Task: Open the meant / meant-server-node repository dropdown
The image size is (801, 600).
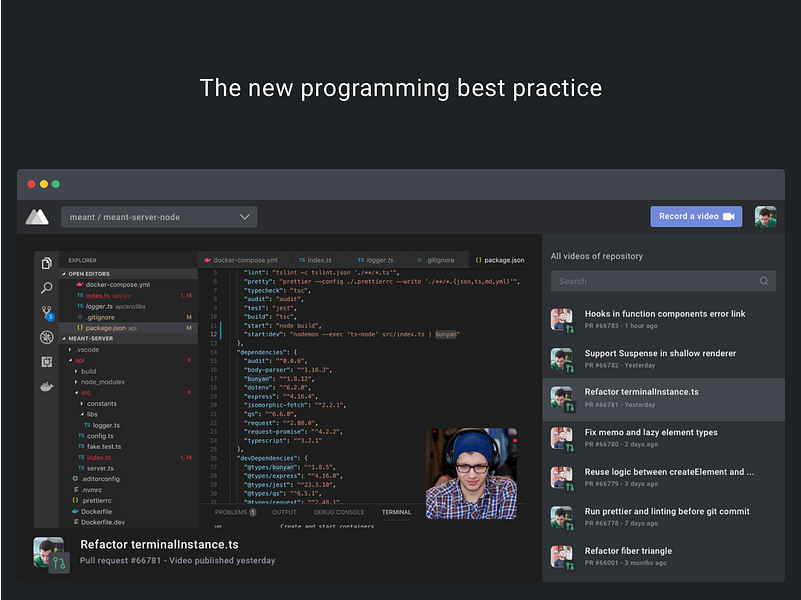Action: coord(159,217)
